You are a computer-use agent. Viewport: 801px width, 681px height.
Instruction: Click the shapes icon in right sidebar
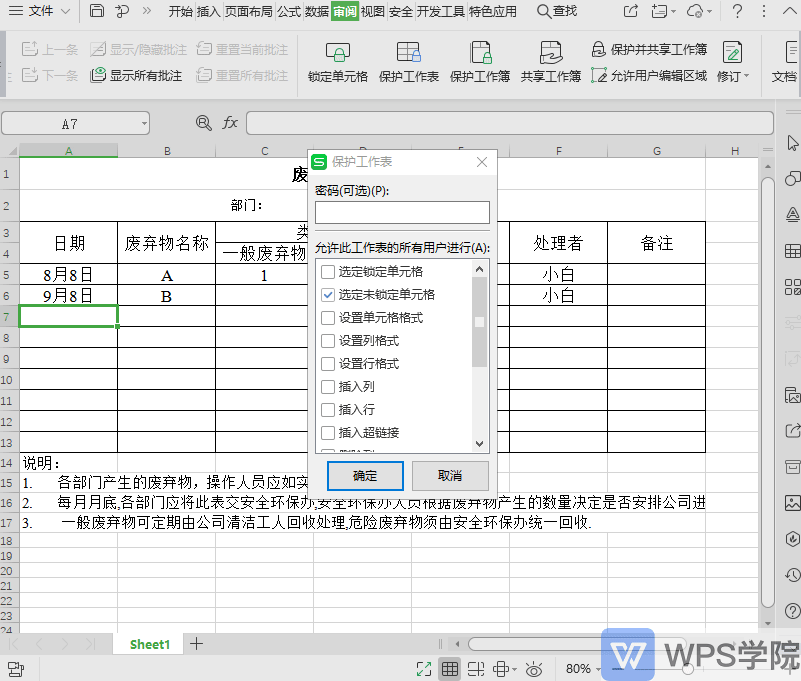(792, 178)
